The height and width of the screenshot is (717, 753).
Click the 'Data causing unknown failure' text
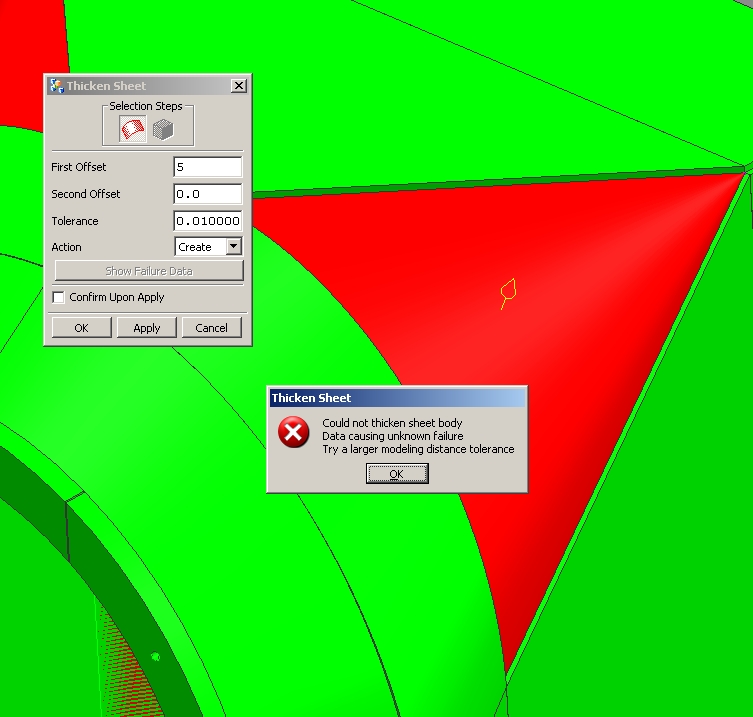(x=392, y=436)
